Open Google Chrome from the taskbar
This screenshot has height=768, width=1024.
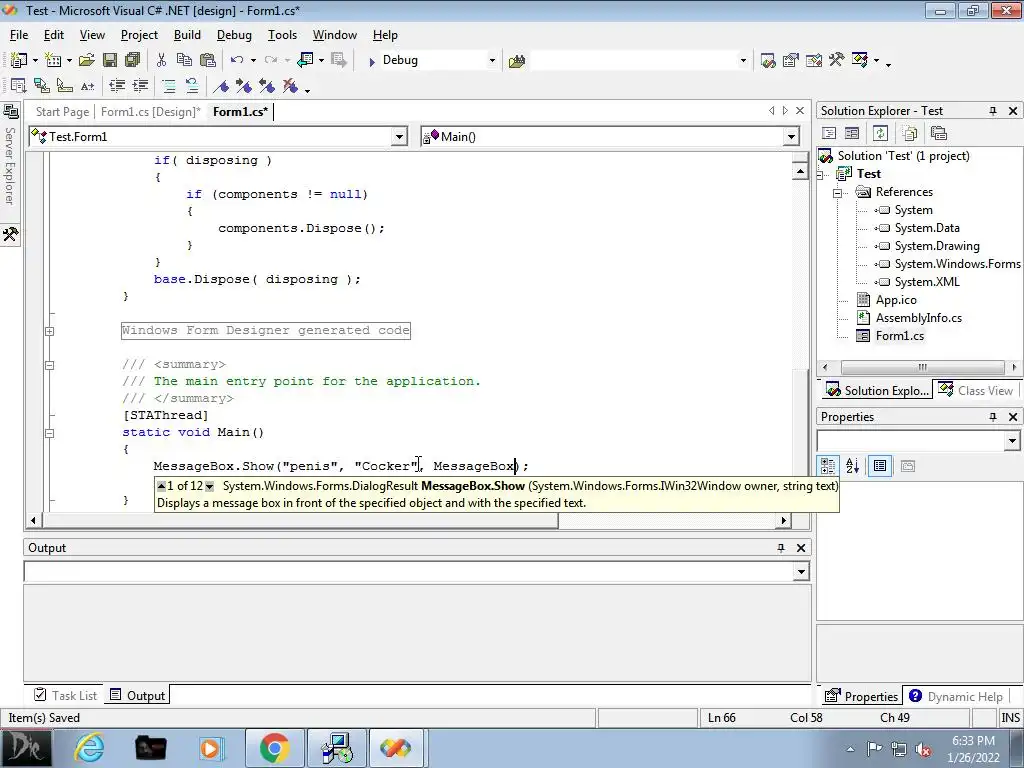click(274, 748)
